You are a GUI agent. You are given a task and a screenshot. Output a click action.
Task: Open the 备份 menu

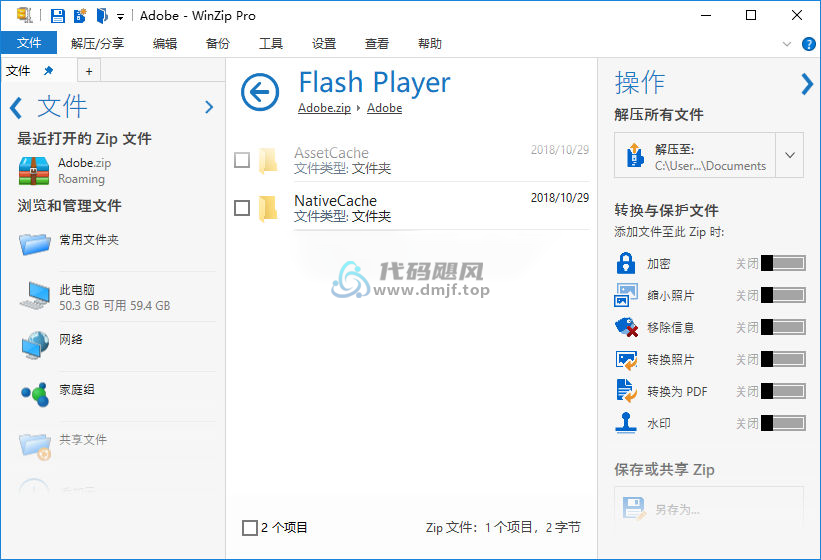[218, 43]
